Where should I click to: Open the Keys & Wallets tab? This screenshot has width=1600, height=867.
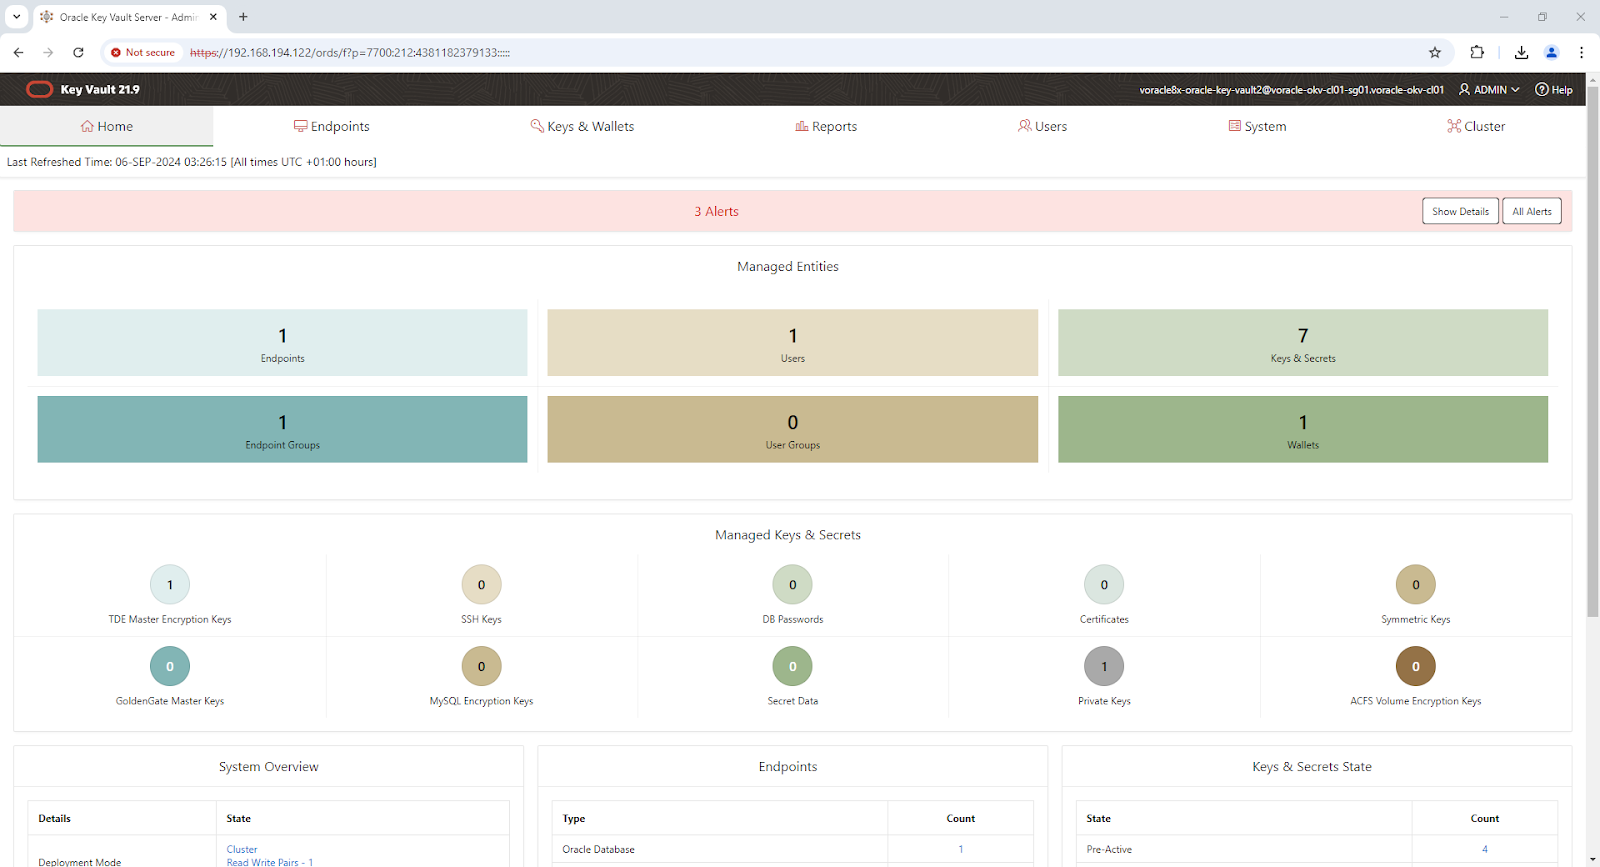(582, 126)
